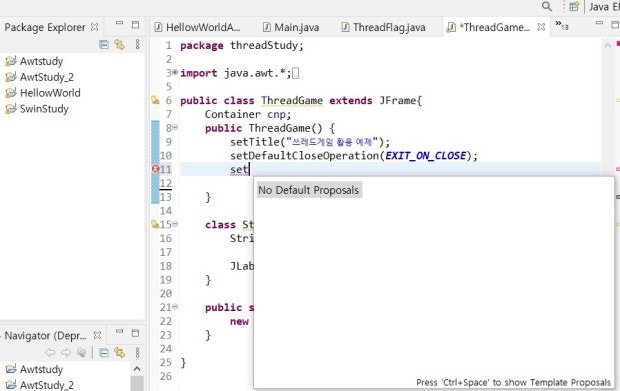
Task: Switch to HellowWorldA... editor tab
Action: pyautogui.click(x=197, y=27)
